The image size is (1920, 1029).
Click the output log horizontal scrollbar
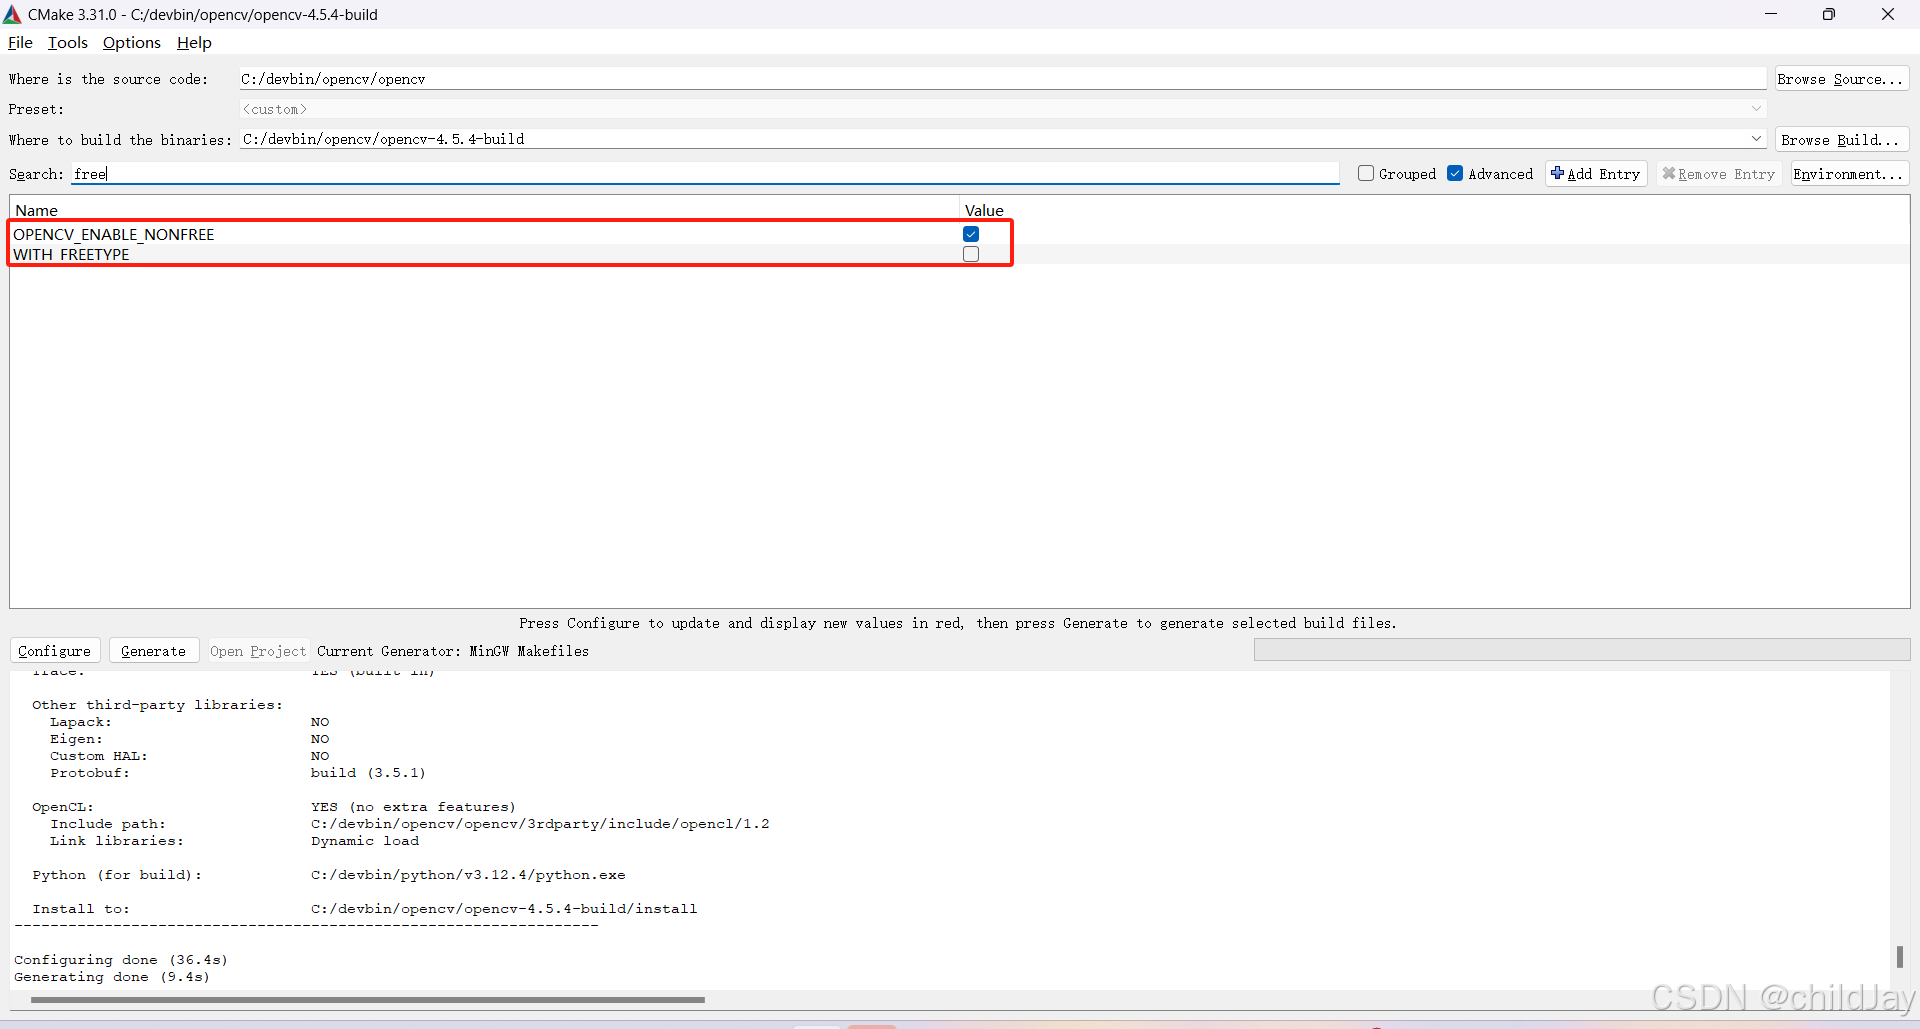pos(367,999)
